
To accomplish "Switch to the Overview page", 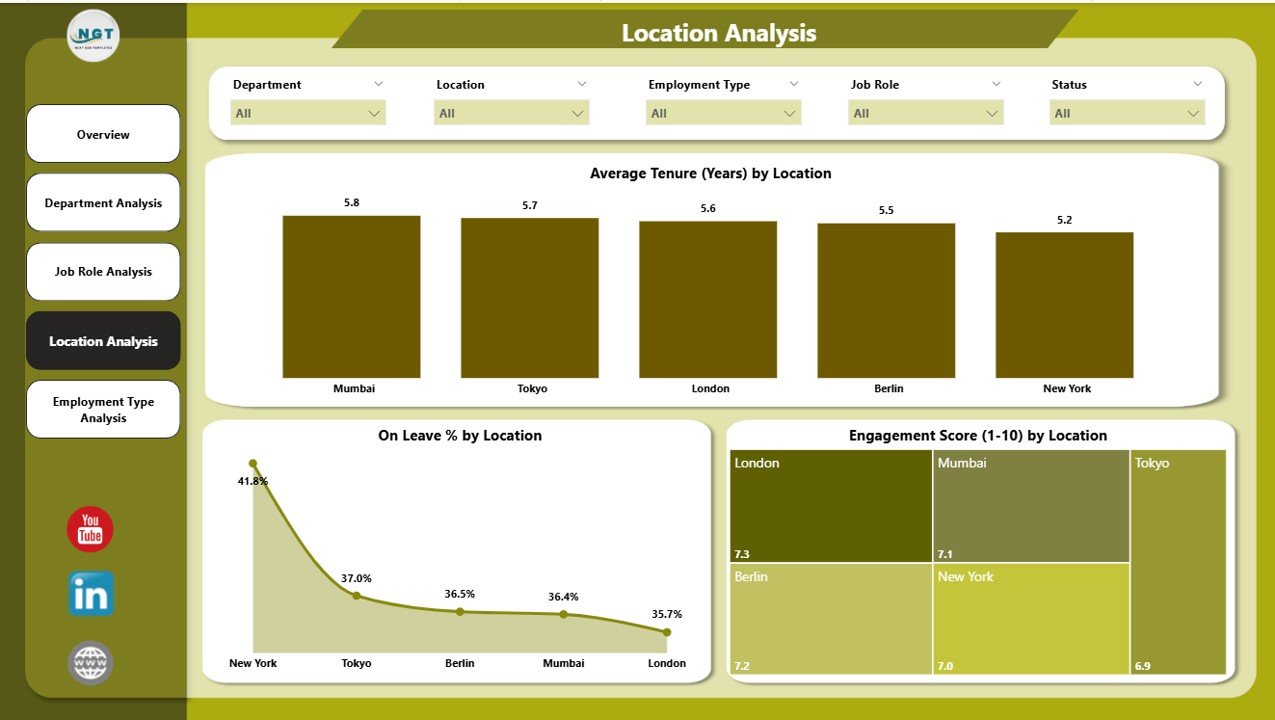I will tap(103, 133).
